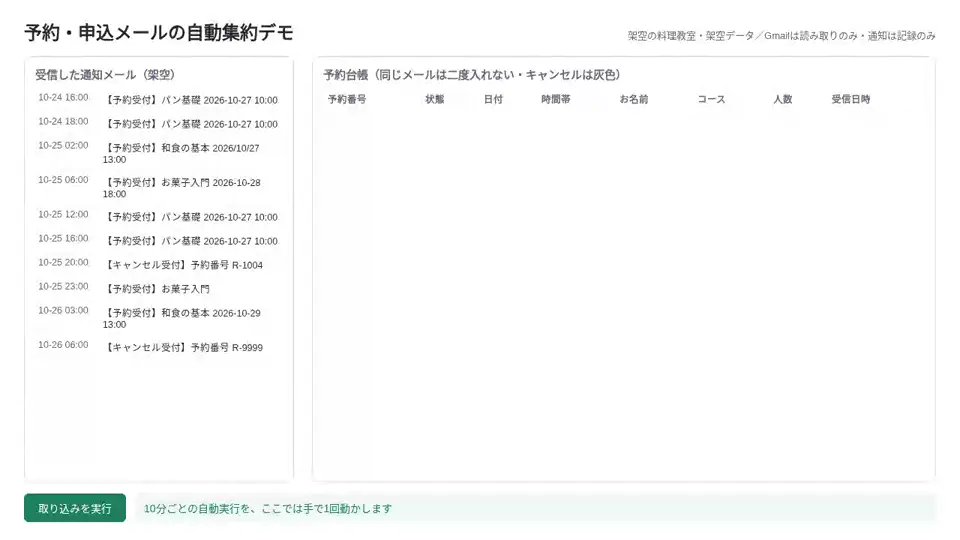Click the 予約台帳 panel heading
Screen dimensions: 960x540
click(472, 75)
